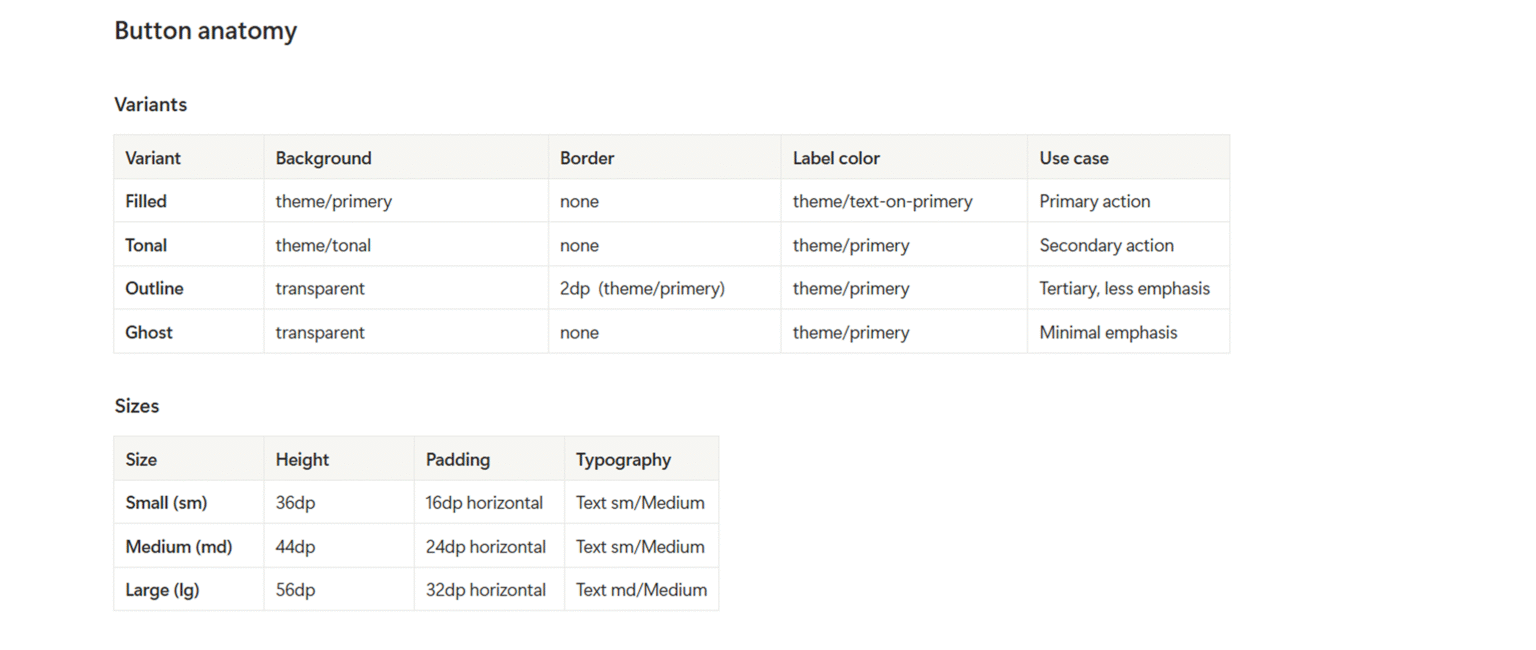
Task: Click the Background column header
Action: [323, 158]
